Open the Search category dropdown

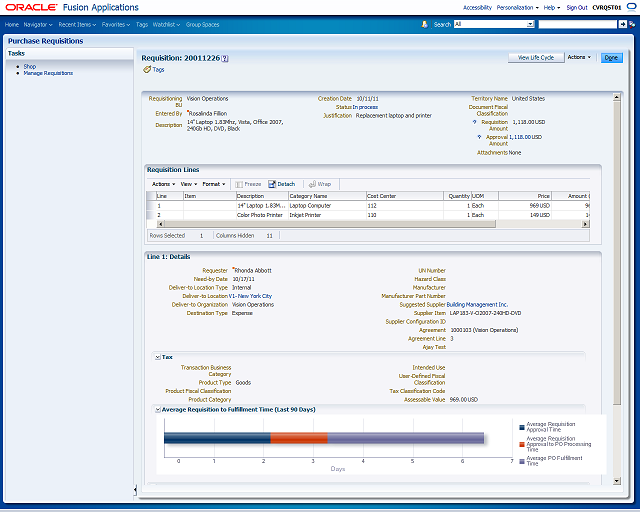click(530, 24)
